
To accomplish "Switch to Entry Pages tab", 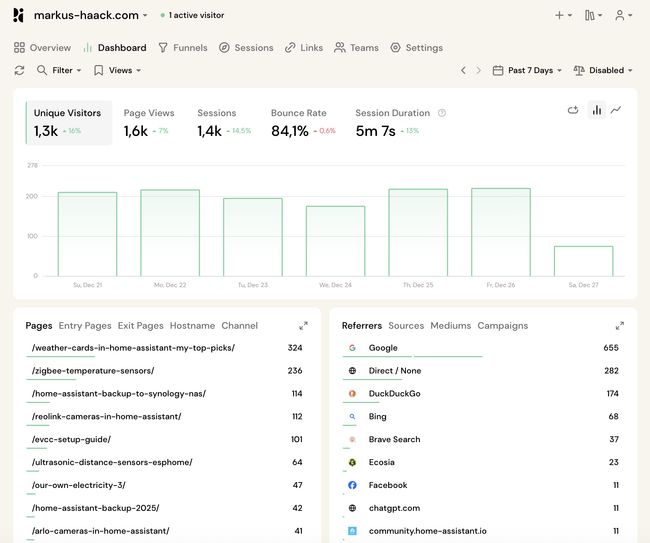I will click(85, 326).
